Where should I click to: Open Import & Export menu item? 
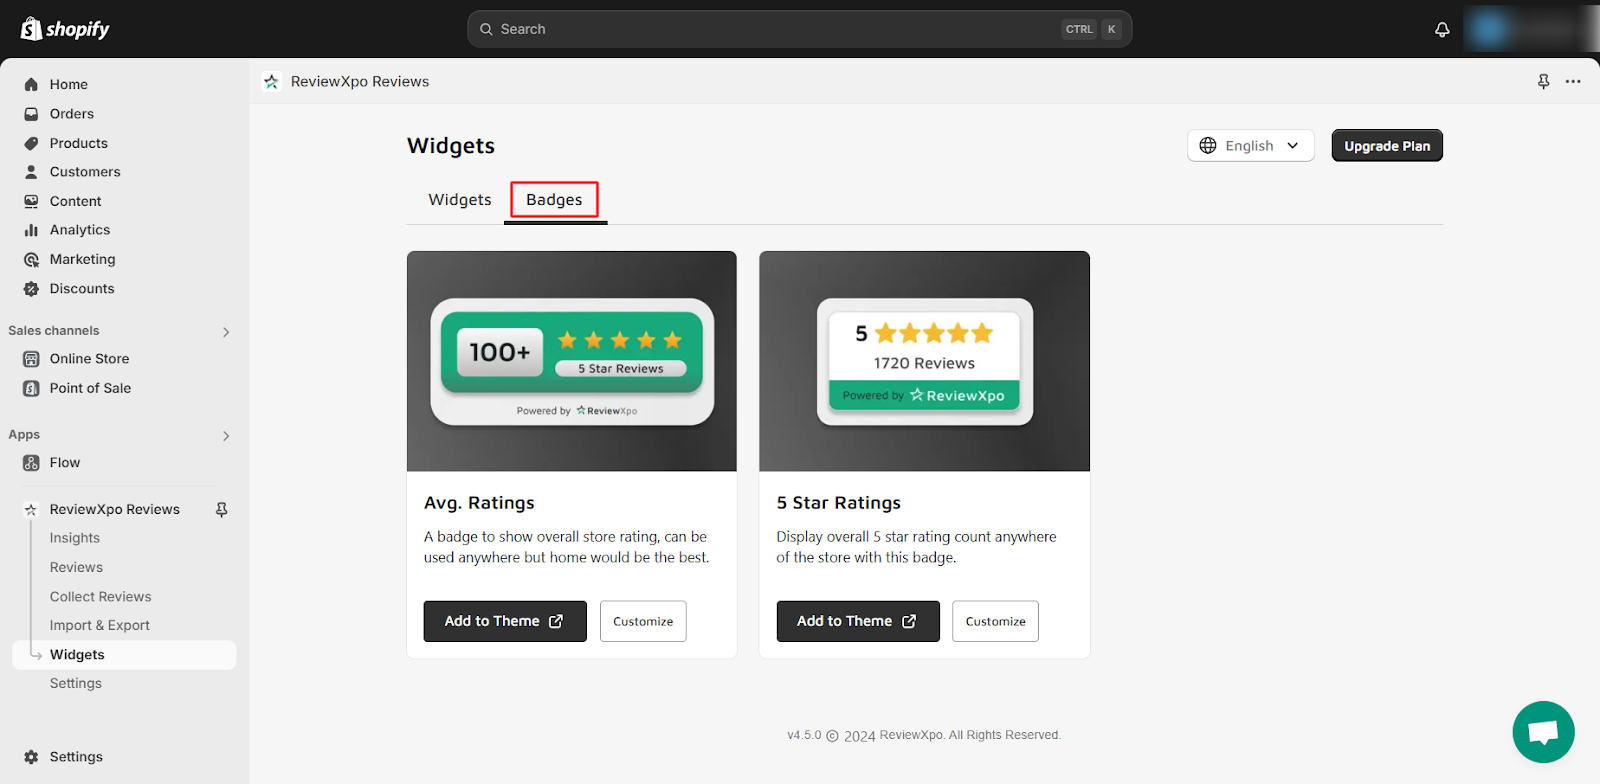(100, 626)
